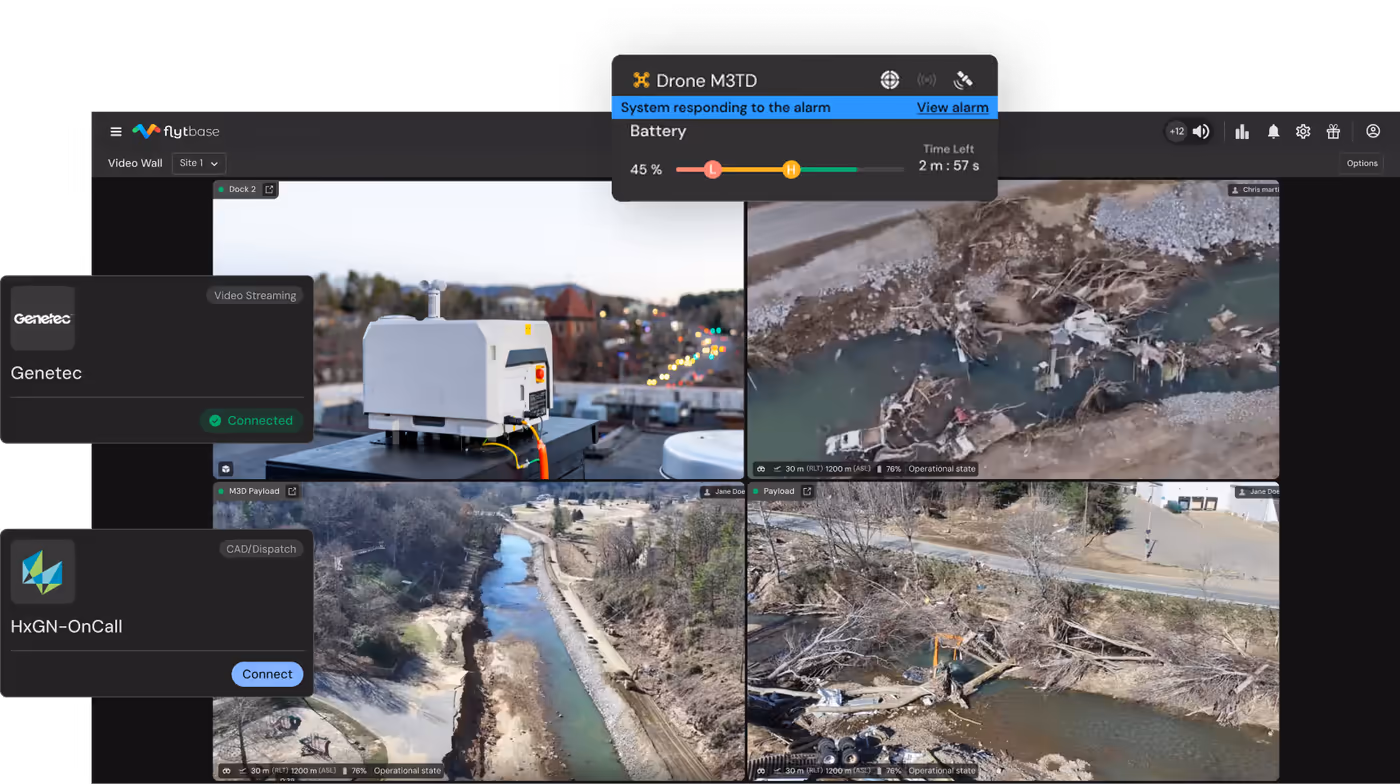Click the cube icon in Dock 2 feed

(x=226, y=469)
